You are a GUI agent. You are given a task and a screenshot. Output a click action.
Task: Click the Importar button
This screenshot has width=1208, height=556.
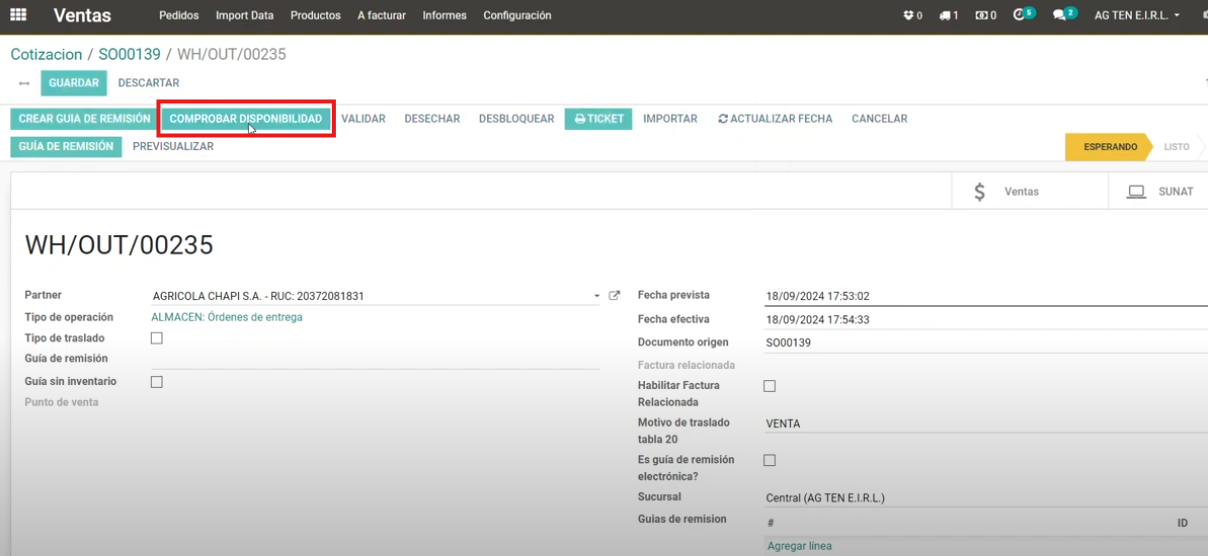(x=670, y=119)
